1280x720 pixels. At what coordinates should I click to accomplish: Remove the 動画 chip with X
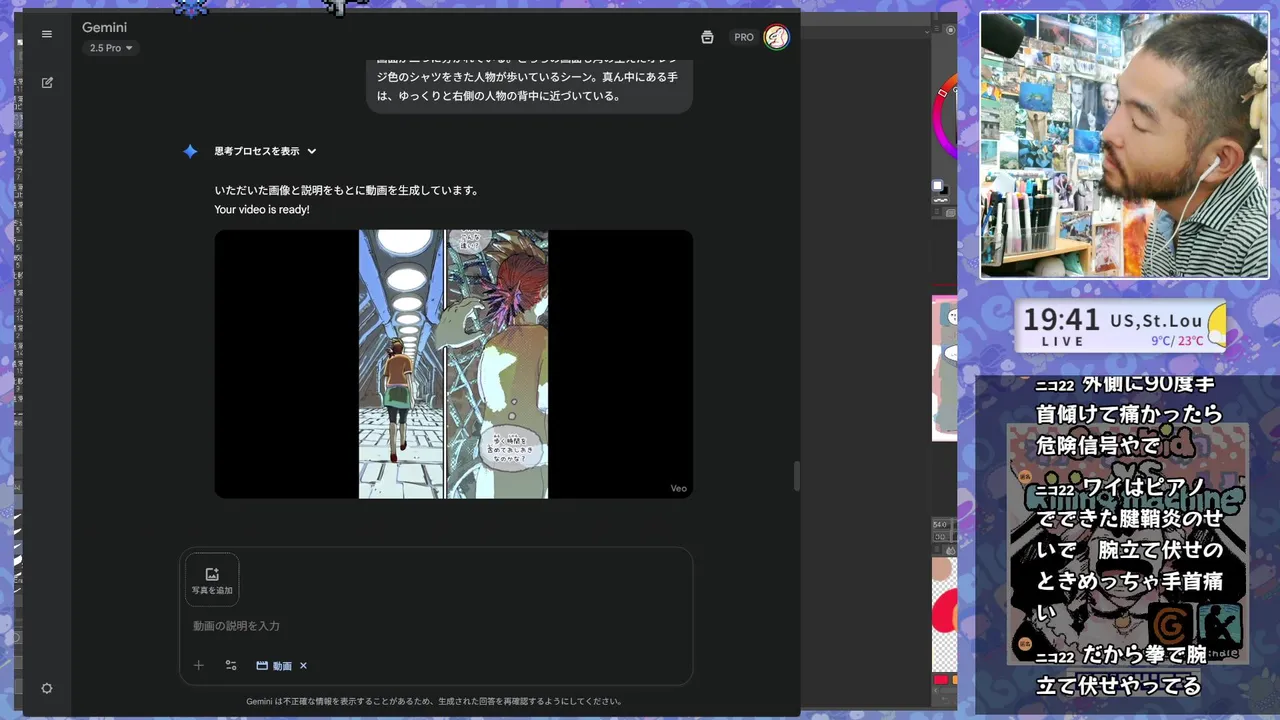(304, 665)
